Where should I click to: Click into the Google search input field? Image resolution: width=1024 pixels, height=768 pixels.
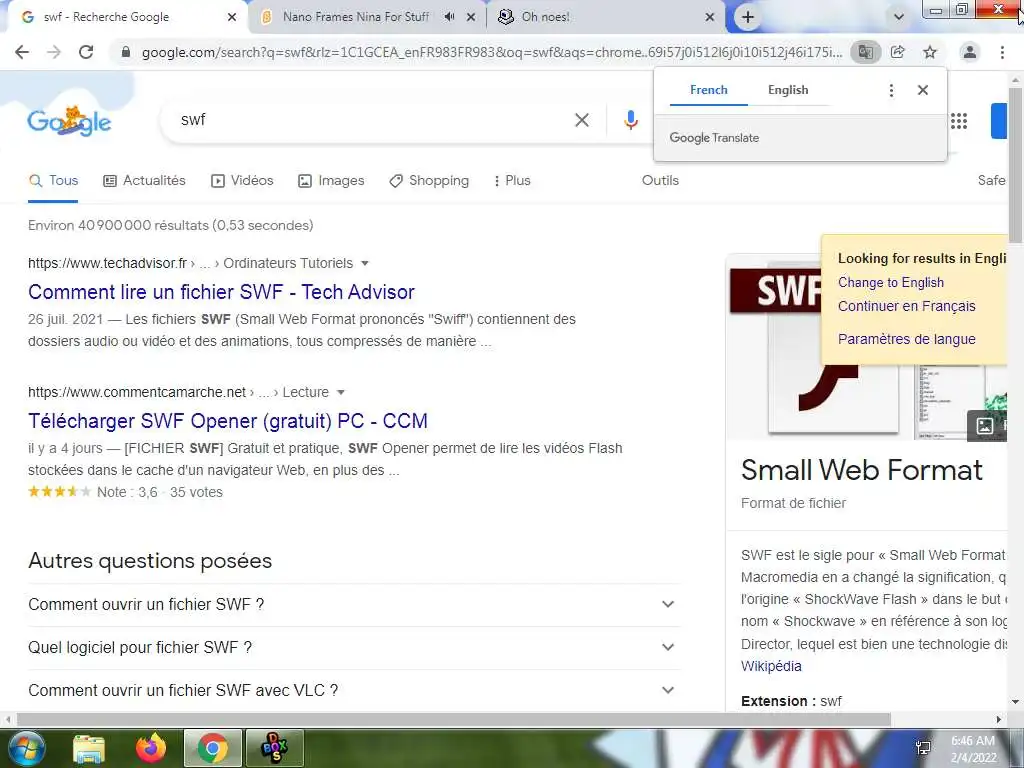372,120
